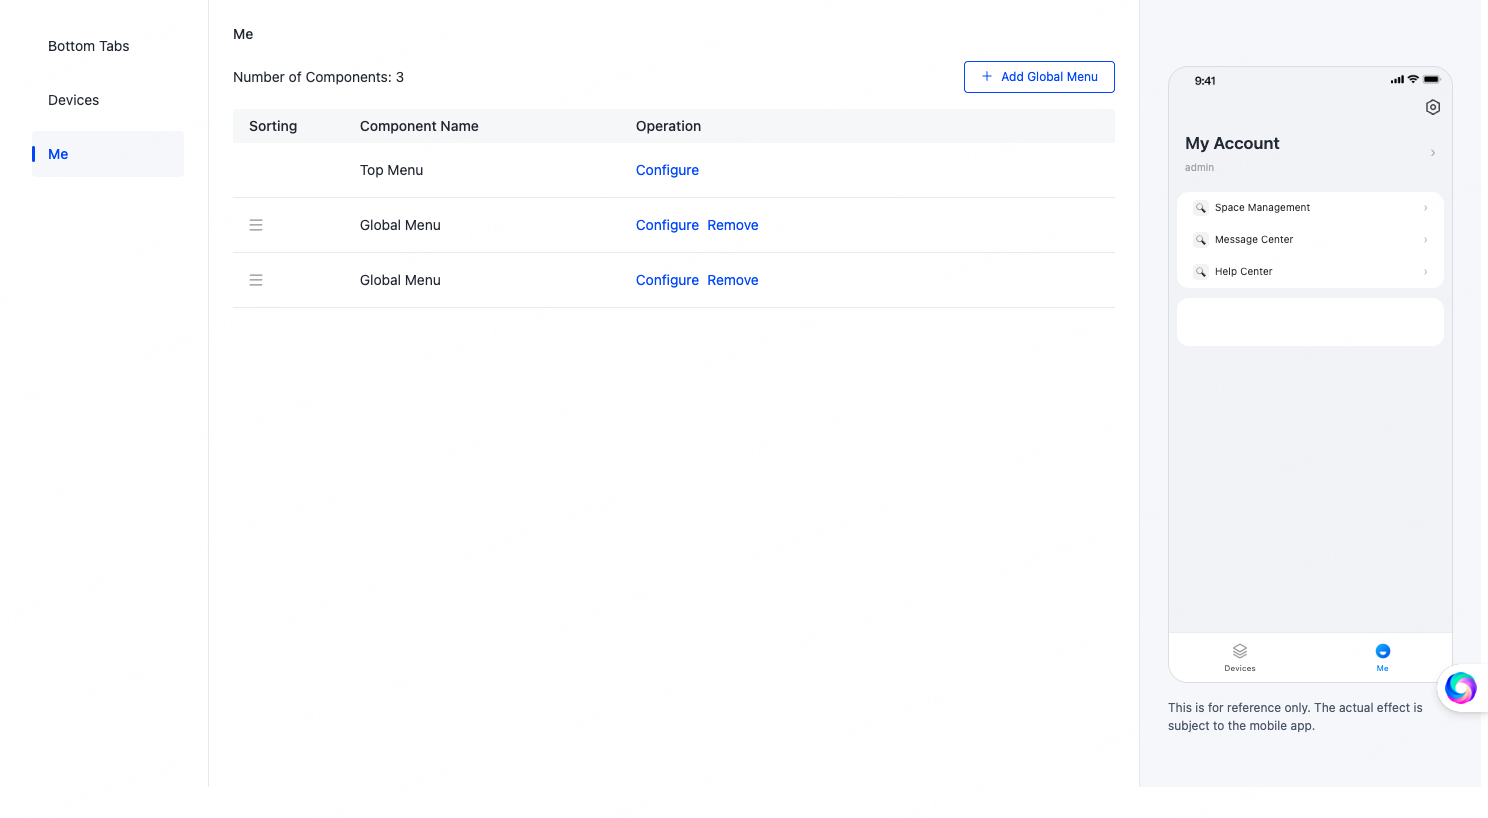The height and width of the screenshot is (818, 1488).
Task: Select Me in the left sidebar
Action: (x=59, y=154)
